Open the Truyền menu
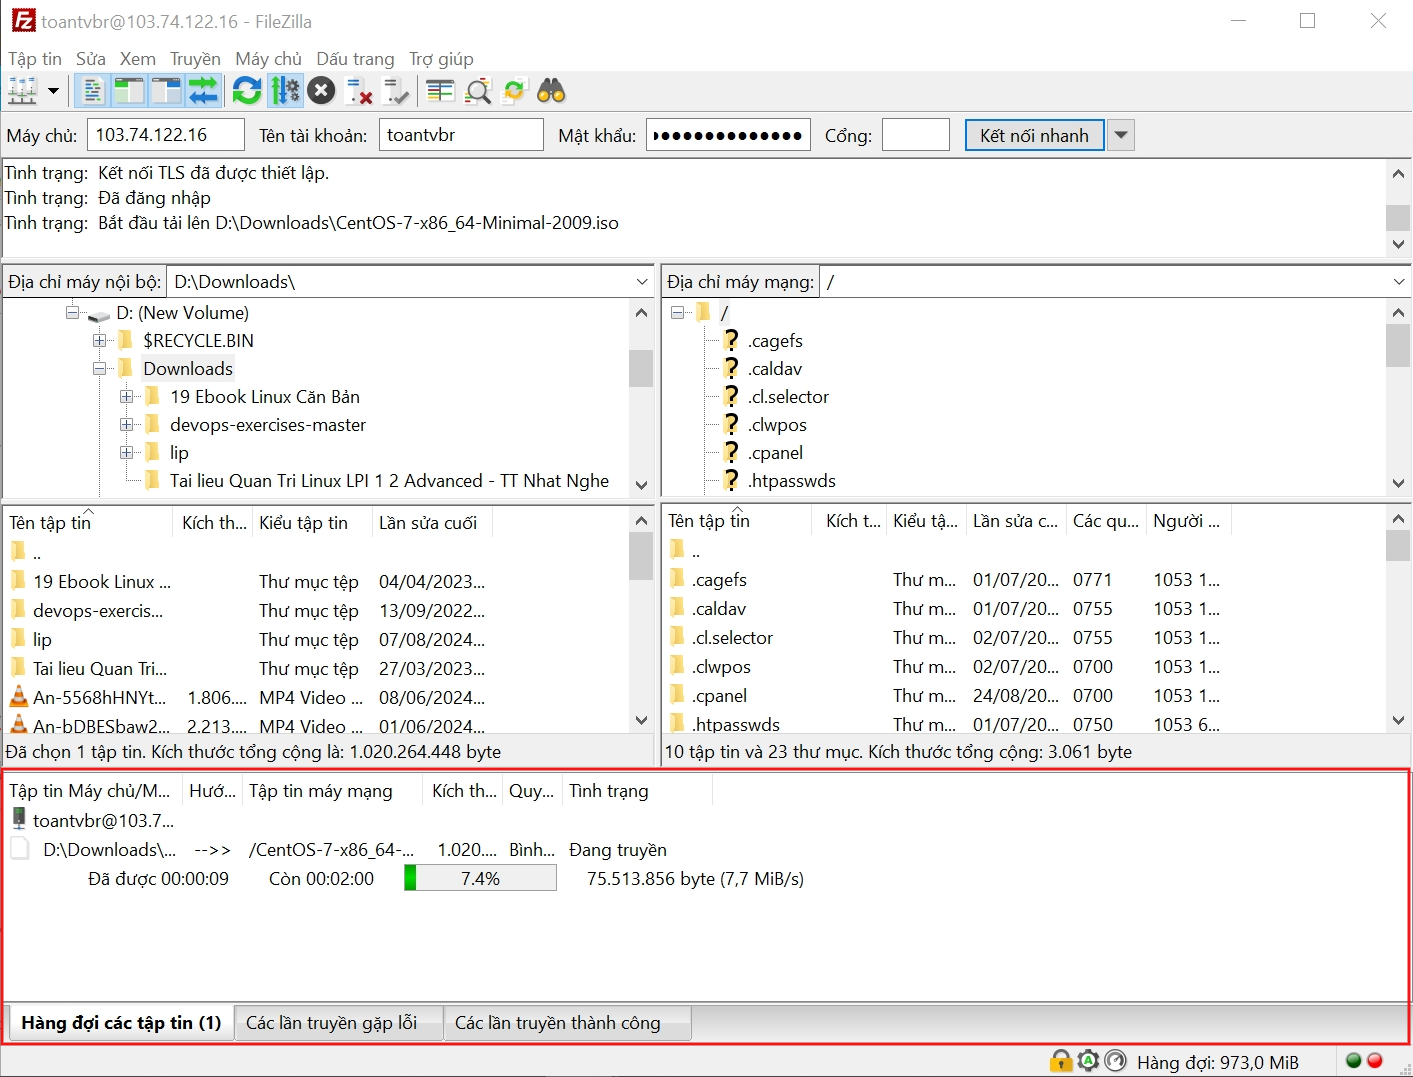Viewport: 1413px width, 1077px height. 195,59
